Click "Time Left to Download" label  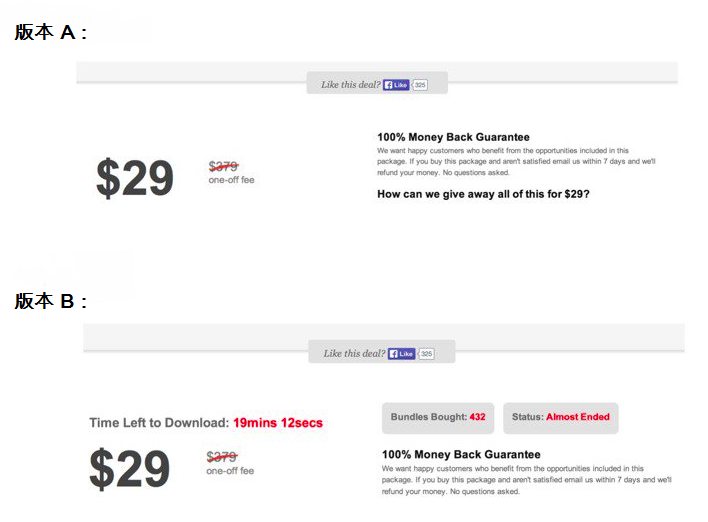pos(158,423)
